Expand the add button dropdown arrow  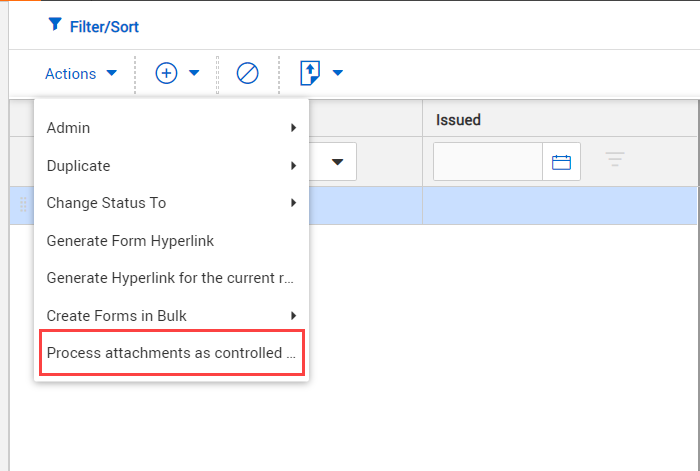click(194, 73)
